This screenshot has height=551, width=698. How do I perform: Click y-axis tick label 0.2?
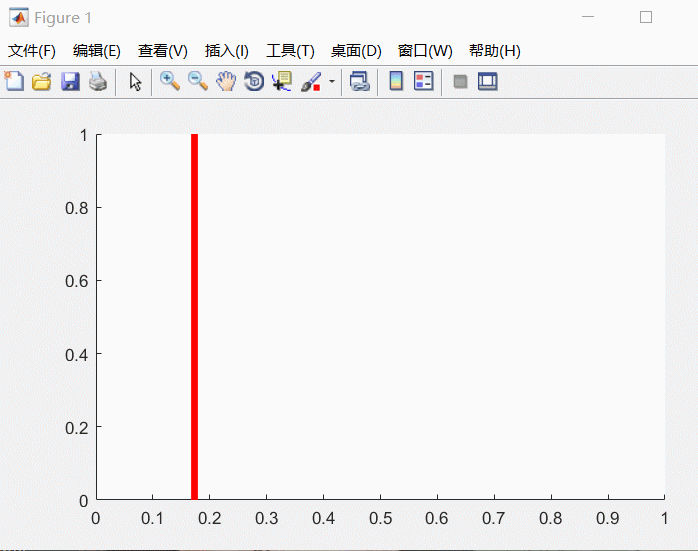[77, 427]
